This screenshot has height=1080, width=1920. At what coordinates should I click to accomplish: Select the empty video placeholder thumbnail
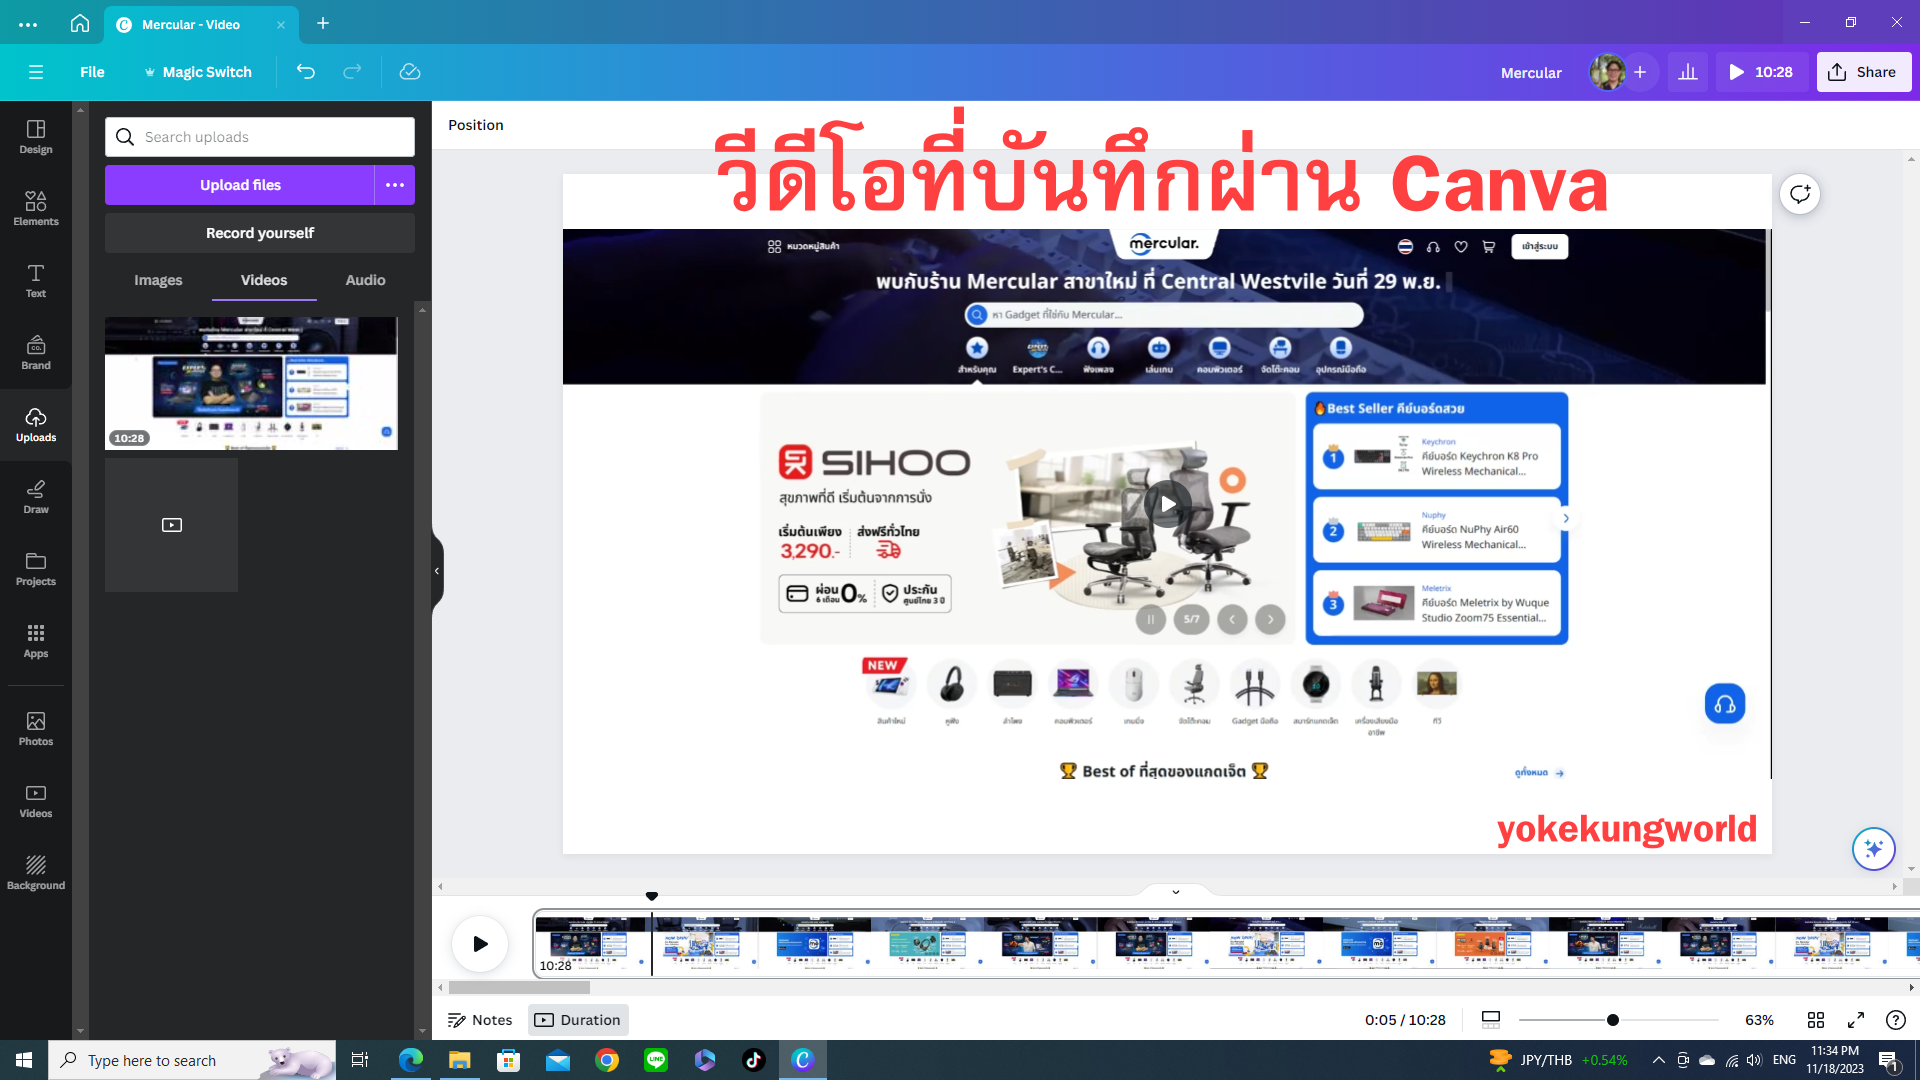[171, 525]
